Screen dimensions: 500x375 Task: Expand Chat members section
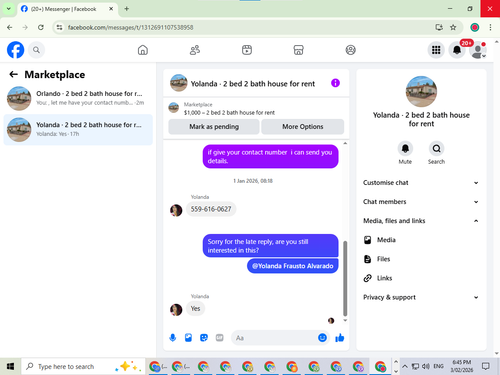[x=421, y=202]
